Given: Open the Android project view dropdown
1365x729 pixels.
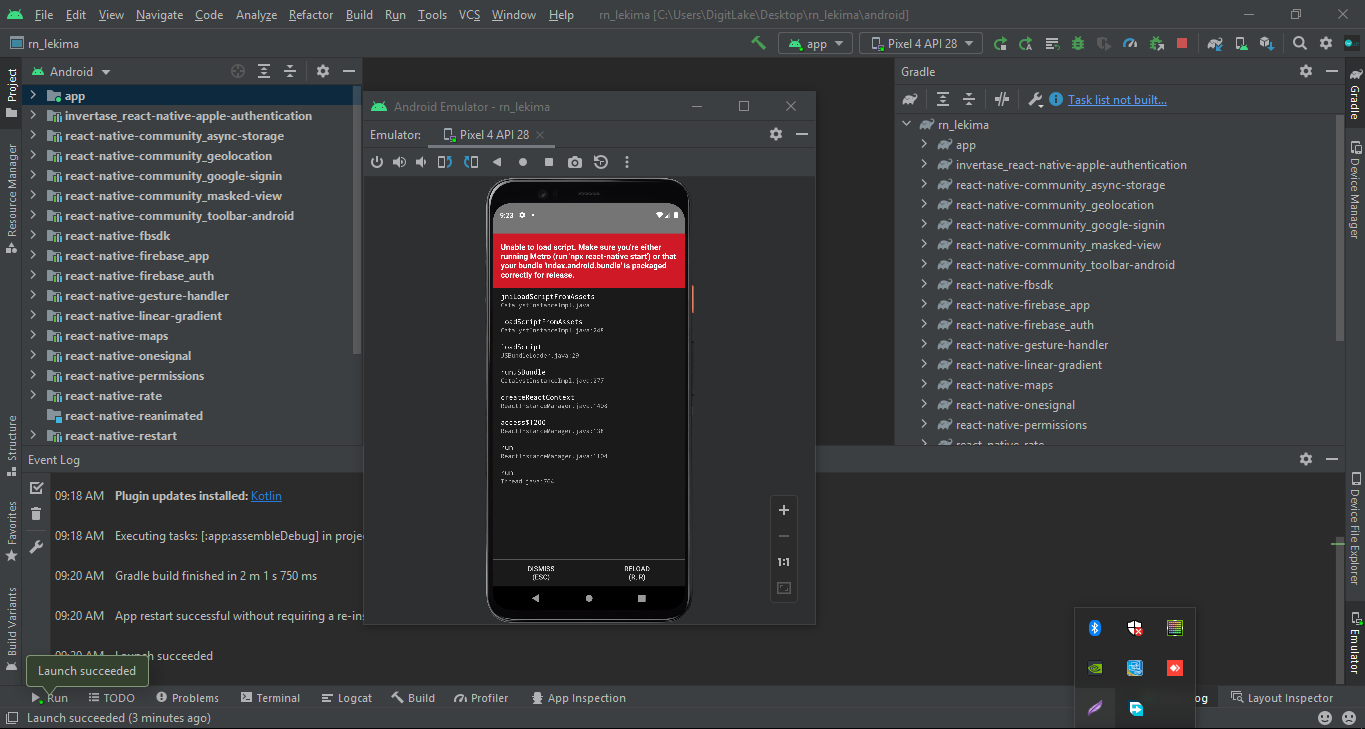Looking at the screenshot, I should click(x=71, y=72).
